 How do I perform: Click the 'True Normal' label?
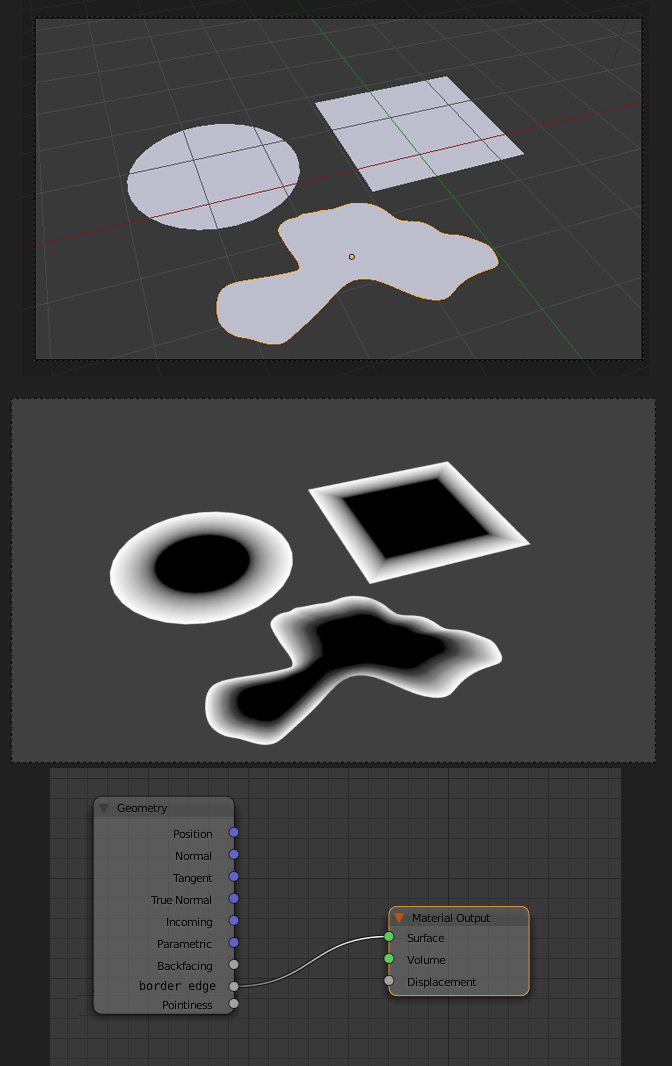(x=181, y=900)
